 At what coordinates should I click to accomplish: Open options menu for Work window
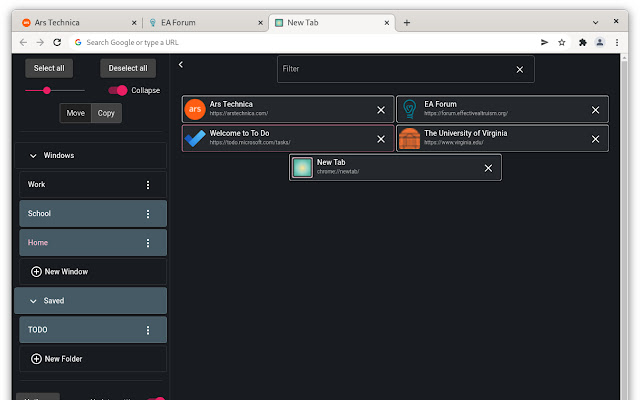click(148, 185)
